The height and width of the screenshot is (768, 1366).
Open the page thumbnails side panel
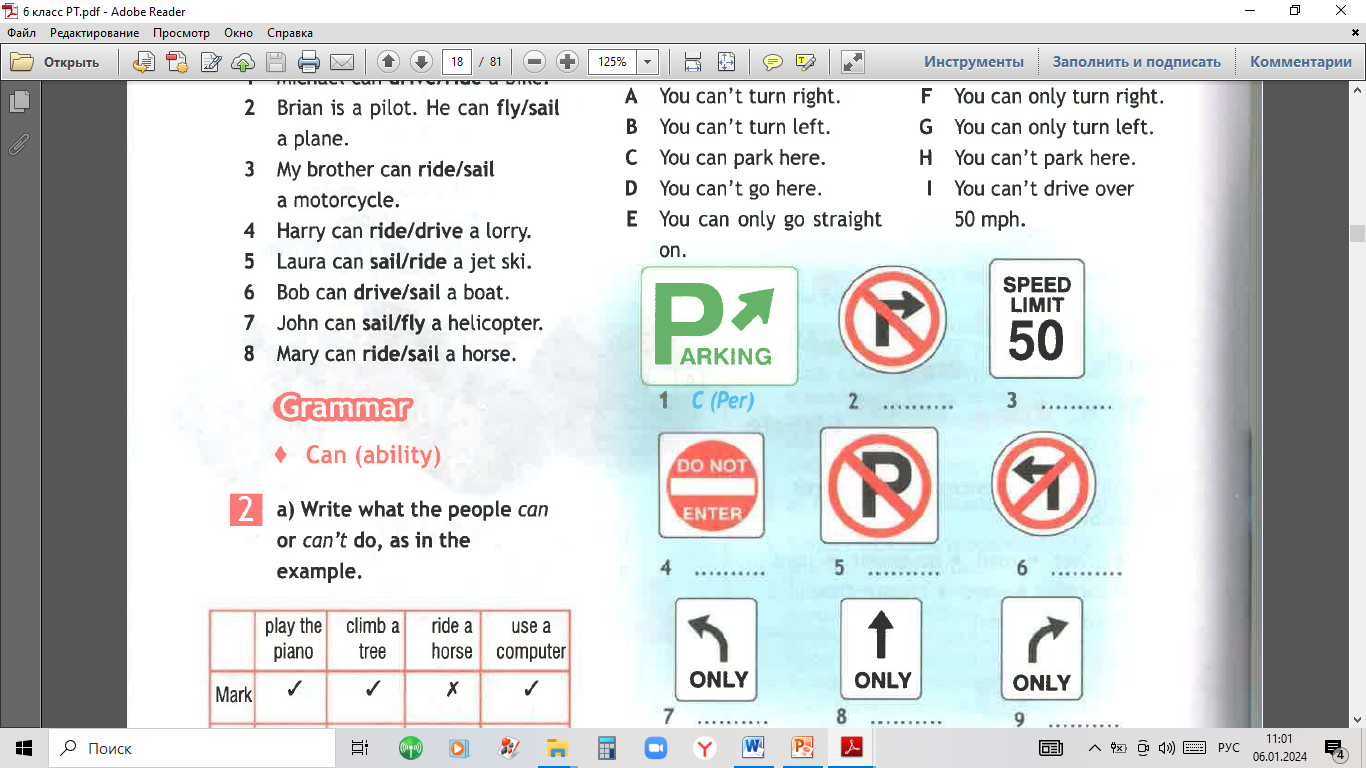(x=19, y=102)
